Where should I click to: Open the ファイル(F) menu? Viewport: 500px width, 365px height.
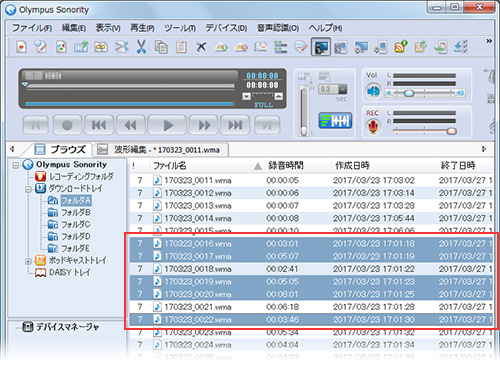click(32, 28)
